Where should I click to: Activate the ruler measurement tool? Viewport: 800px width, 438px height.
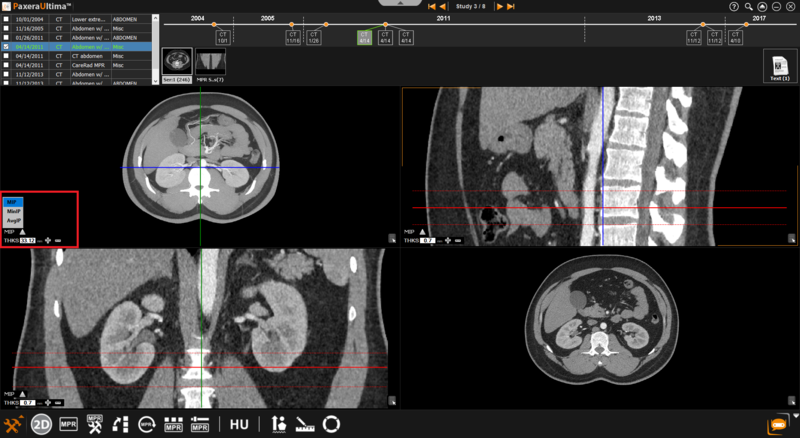(x=304, y=424)
